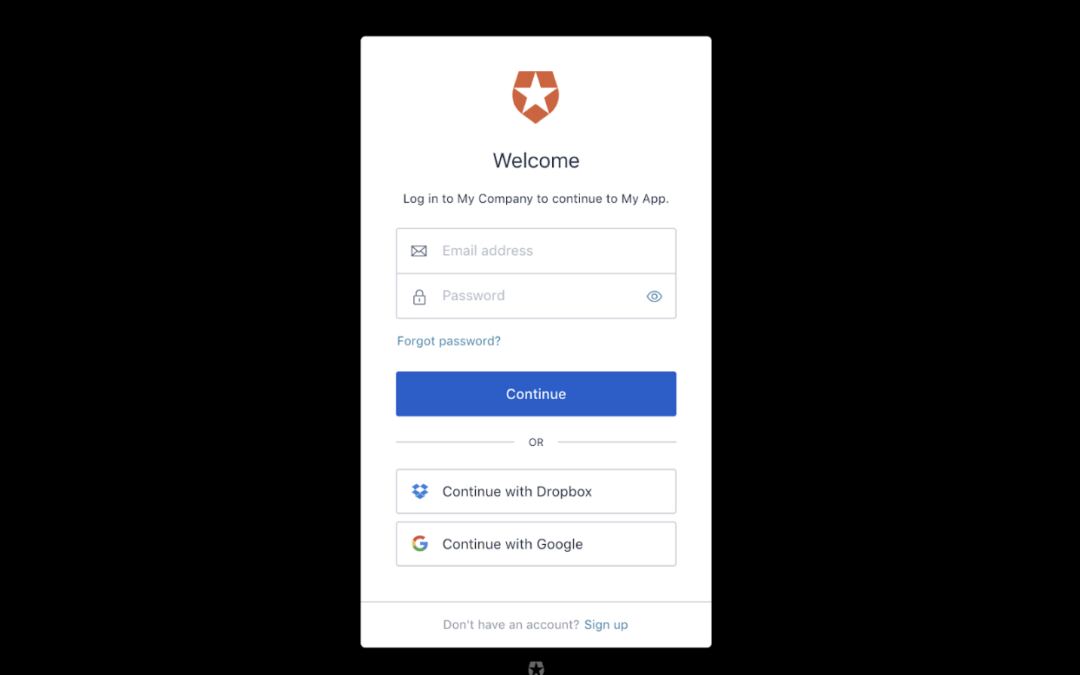Image resolution: width=1080 pixels, height=675 pixels.
Task: Click the Google G logo icon
Action: [x=419, y=543]
